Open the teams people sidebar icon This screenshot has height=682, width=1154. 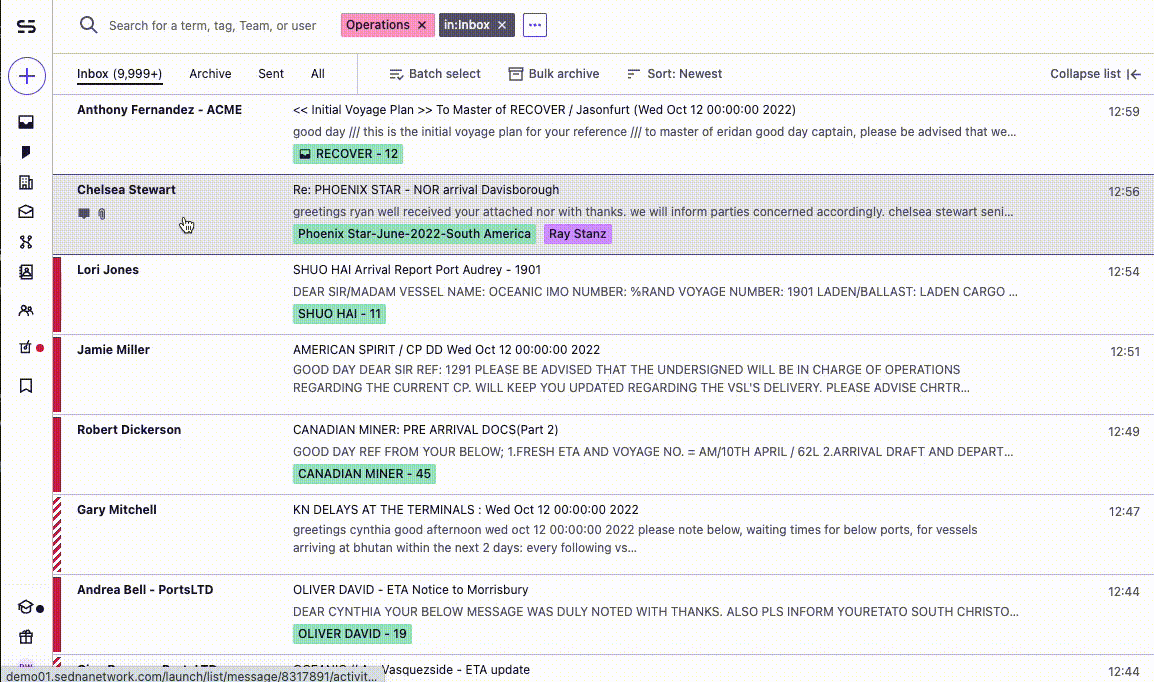(26, 310)
